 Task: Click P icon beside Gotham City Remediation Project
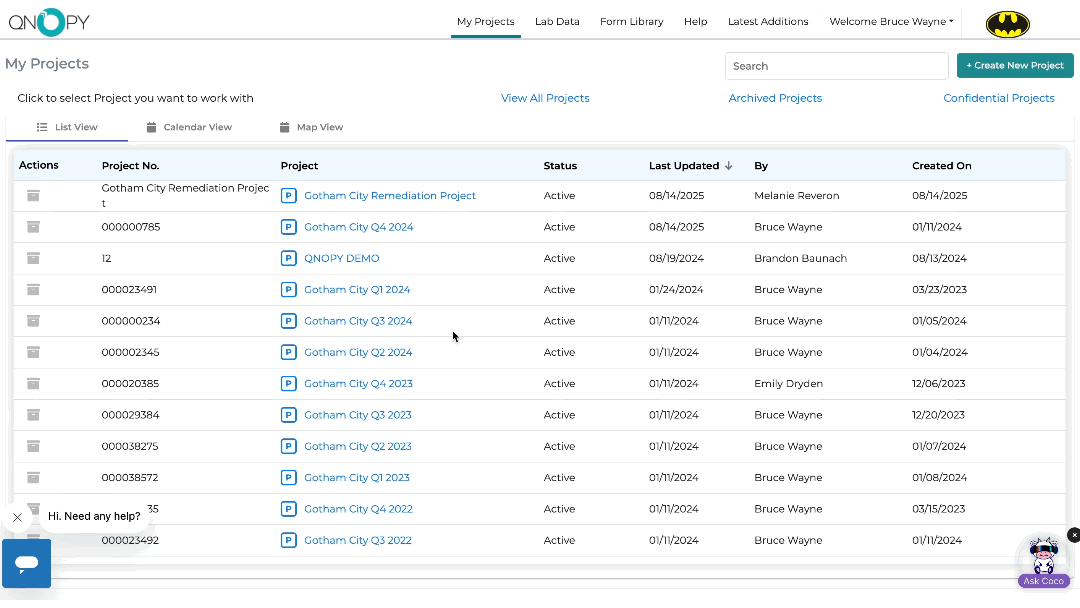(x=289, y=196)
